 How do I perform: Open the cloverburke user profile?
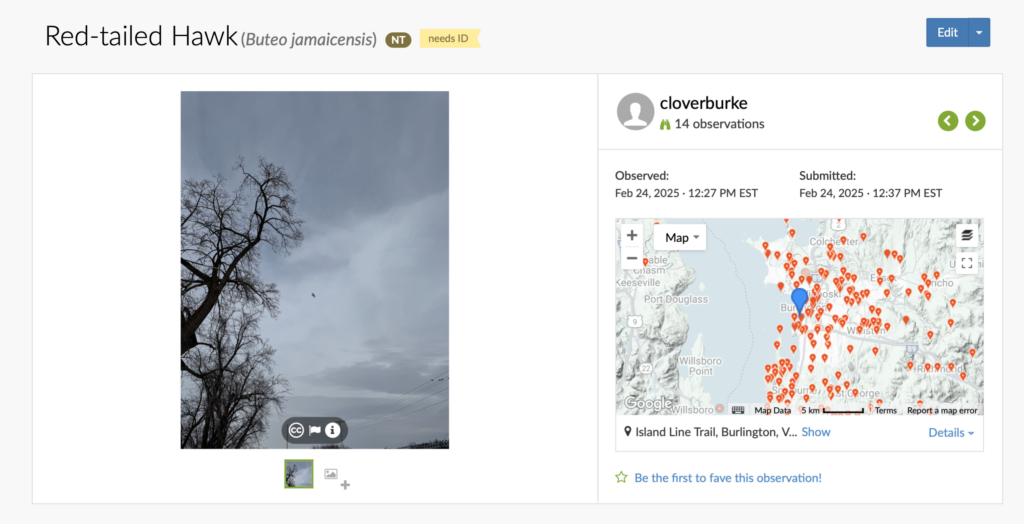coord(703,103)
